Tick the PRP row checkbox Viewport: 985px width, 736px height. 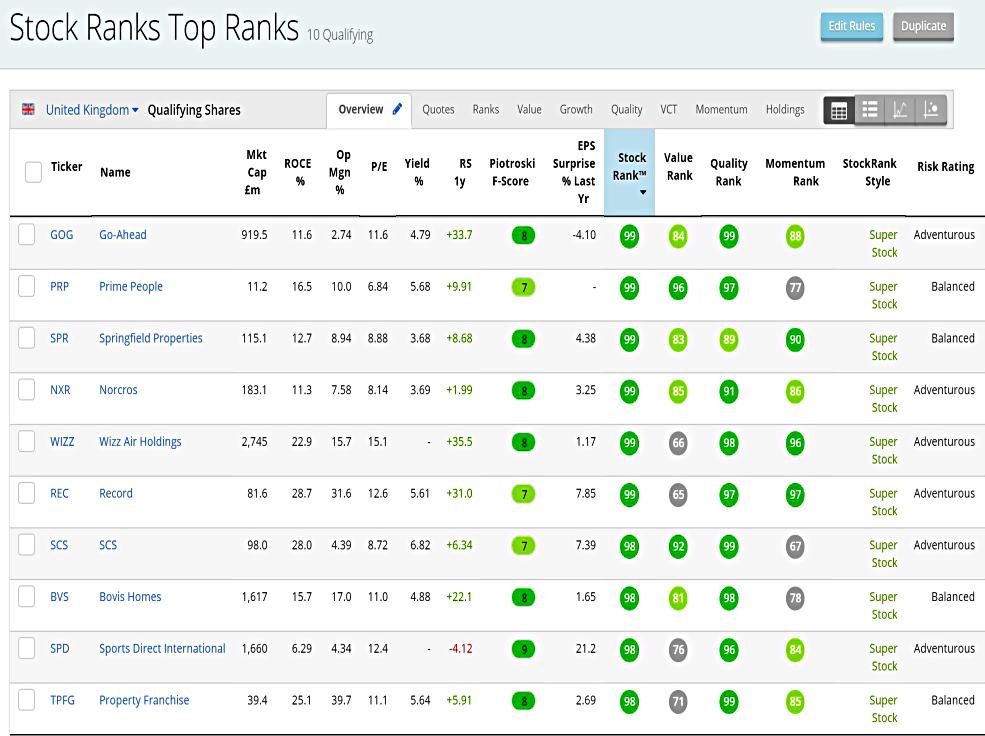point(26,286)
